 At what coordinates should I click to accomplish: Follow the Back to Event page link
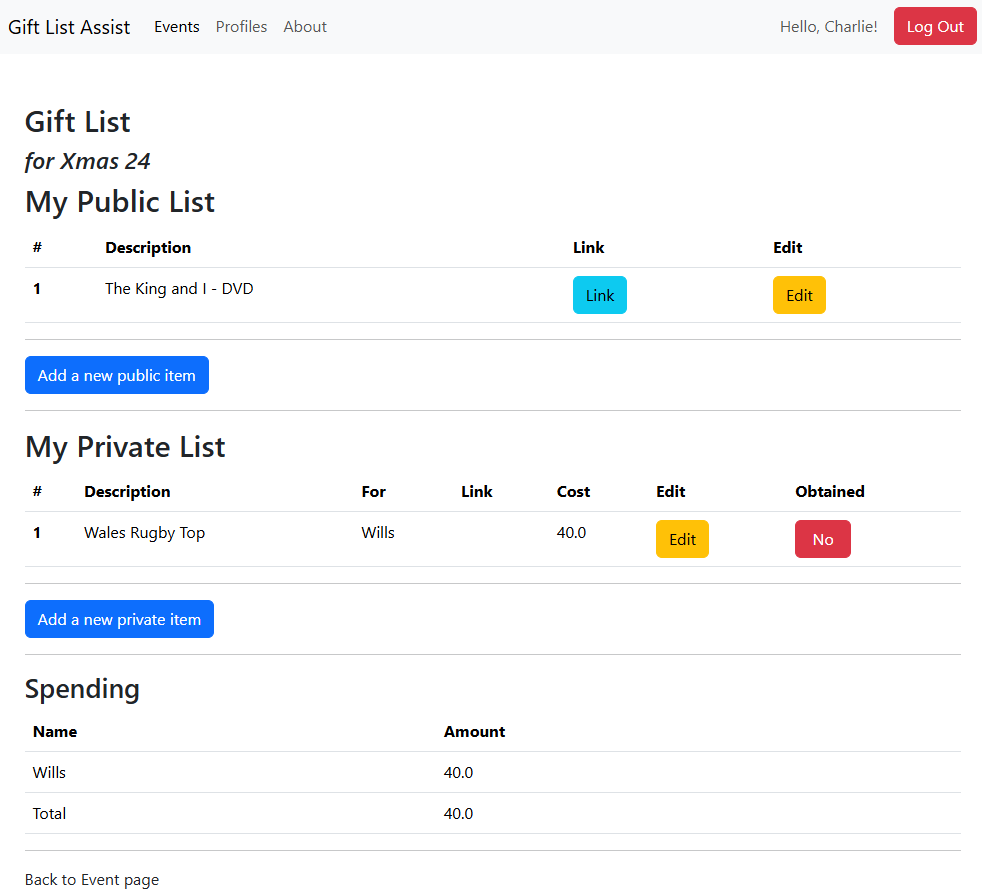click(x=92, y=880)
